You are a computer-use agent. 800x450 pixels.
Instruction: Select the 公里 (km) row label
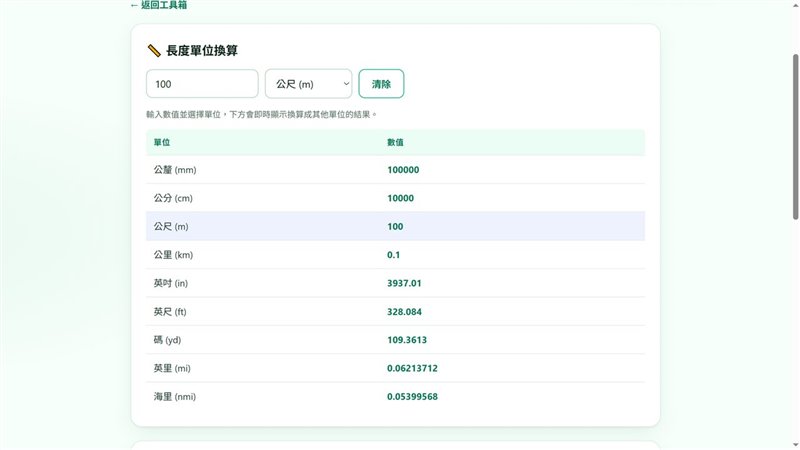click(173, 255)
